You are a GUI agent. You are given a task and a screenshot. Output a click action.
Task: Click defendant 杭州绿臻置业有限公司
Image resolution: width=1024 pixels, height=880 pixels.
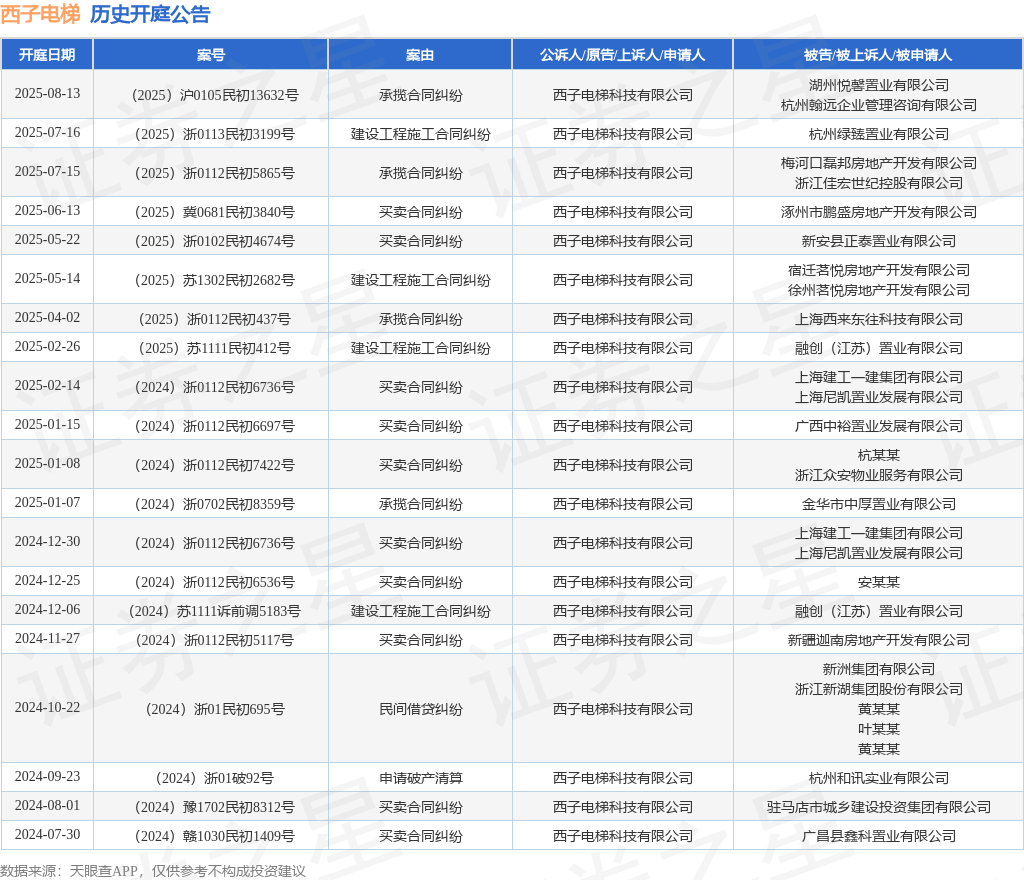[878, 134]
